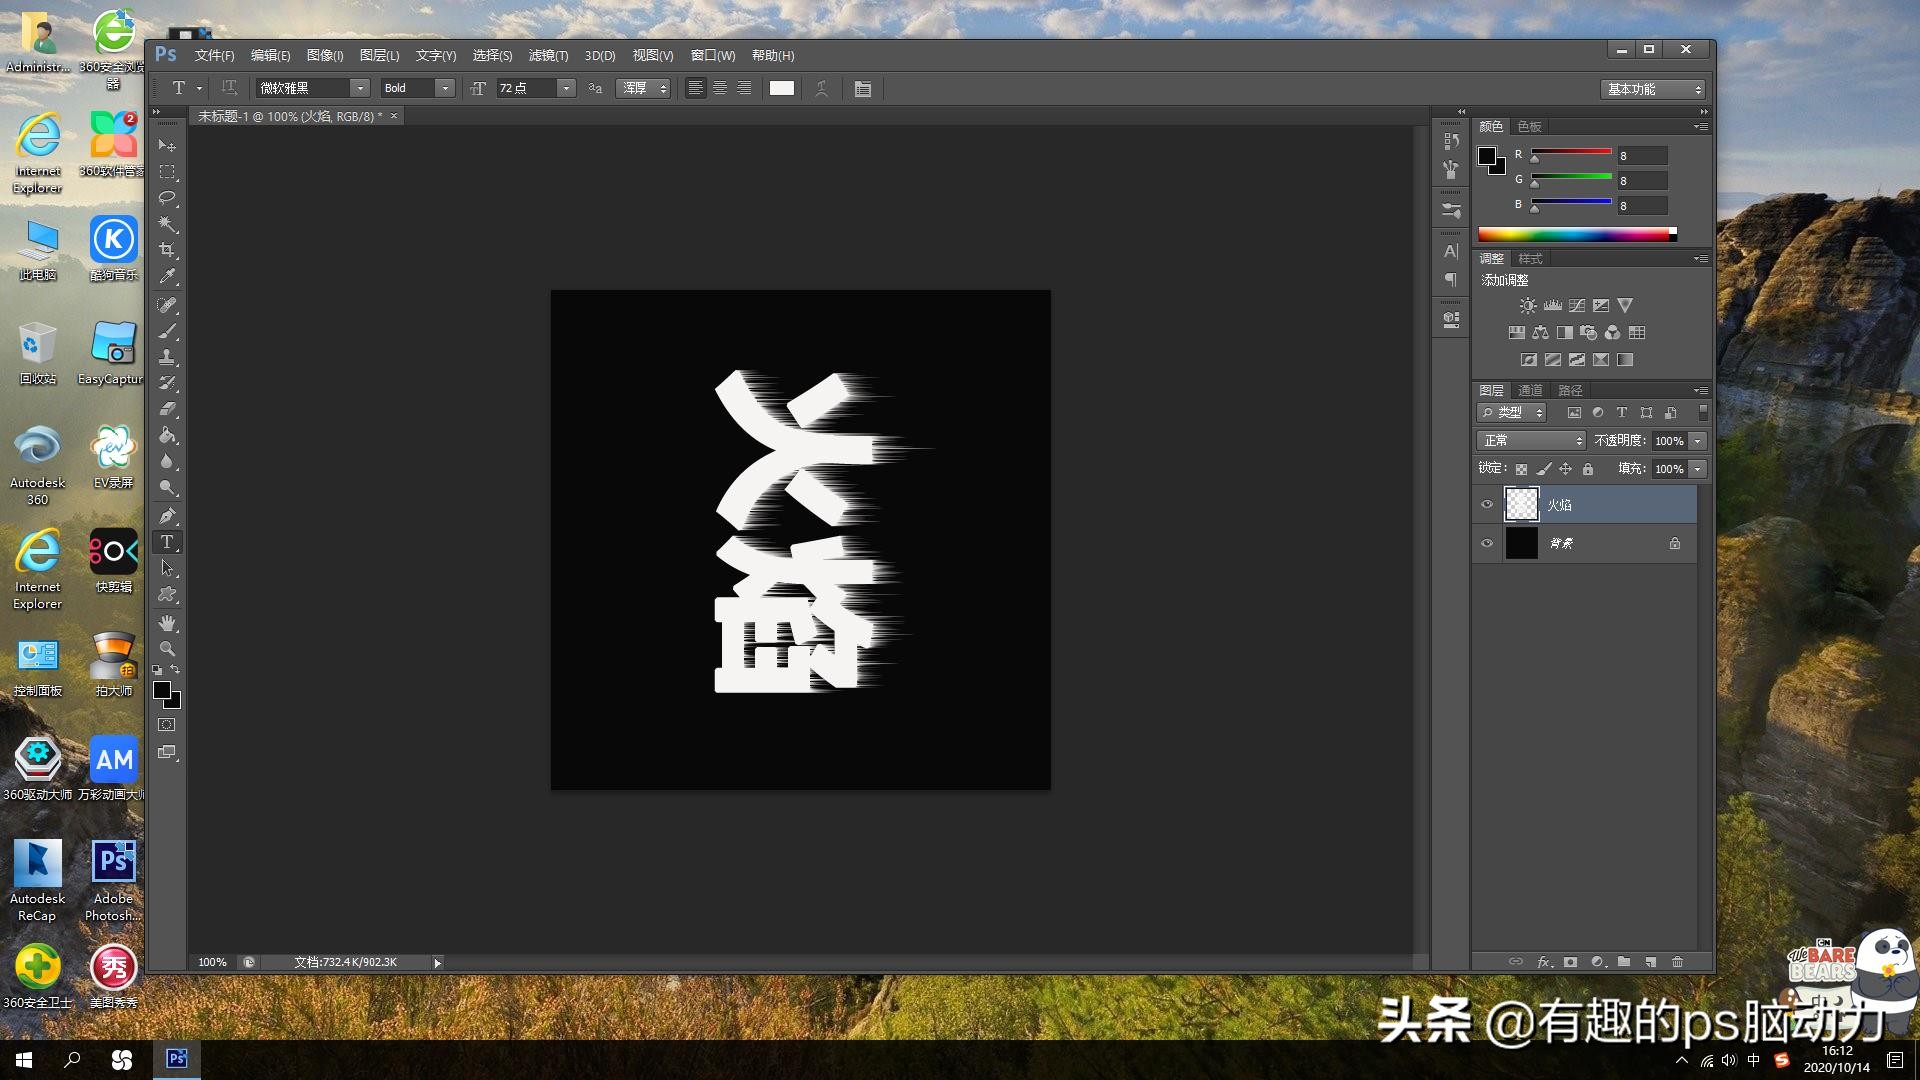This screenshot has width=1920, height=1080.
Task: Hide the 火焰 layer visibility eye
Action: coord(1487,504)
